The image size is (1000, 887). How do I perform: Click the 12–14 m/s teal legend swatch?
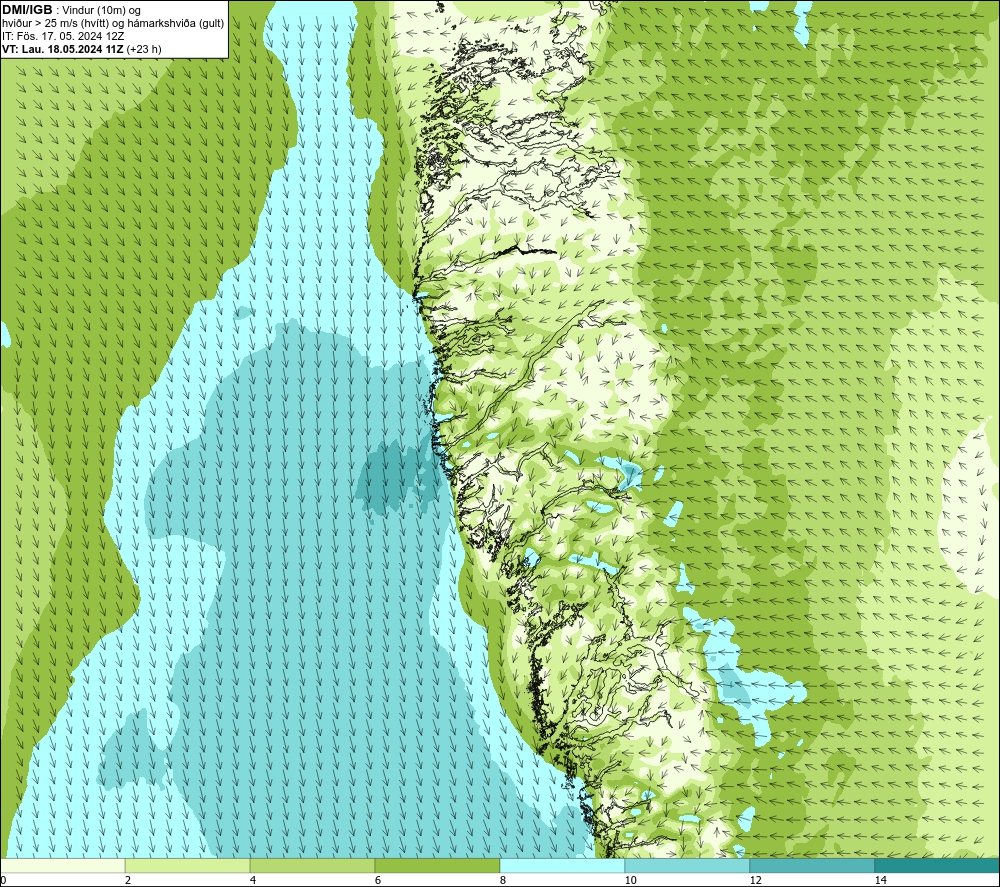click(812, 865)
